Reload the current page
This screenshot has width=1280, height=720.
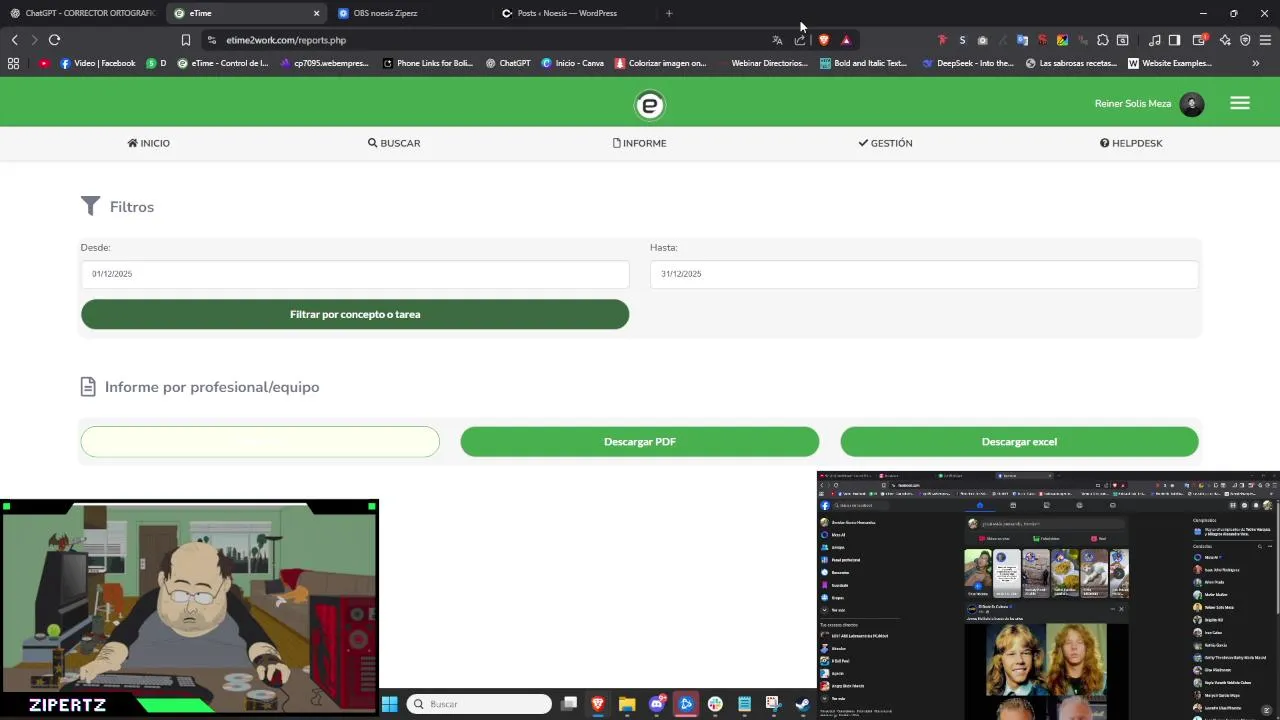coord(54,40)
